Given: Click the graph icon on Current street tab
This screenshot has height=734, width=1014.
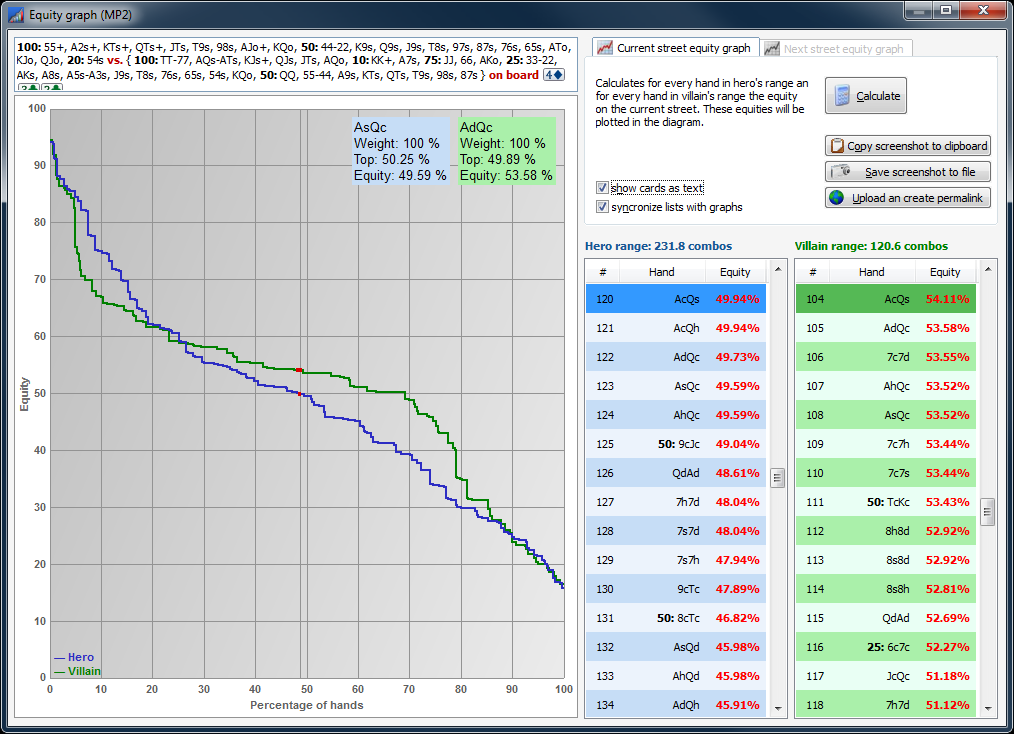Looking at the screenshot, I should point(605,48).
